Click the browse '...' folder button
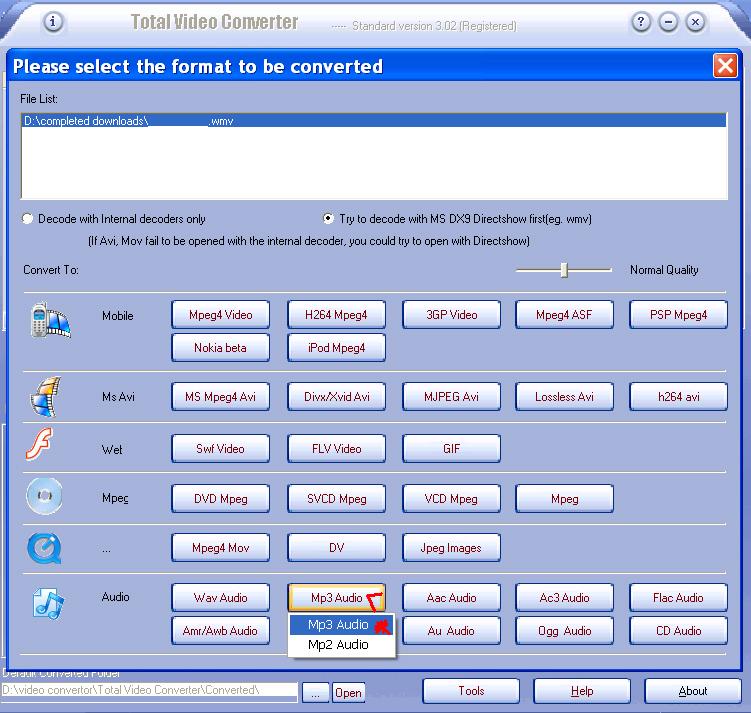 [315, 693]
